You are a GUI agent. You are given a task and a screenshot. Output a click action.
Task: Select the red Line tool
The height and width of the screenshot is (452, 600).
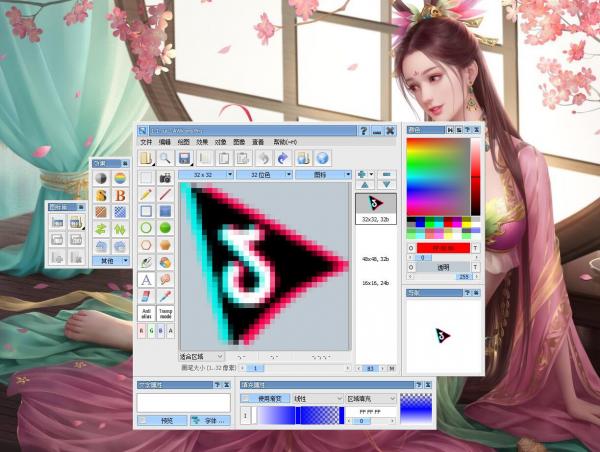tap(165, 194)
